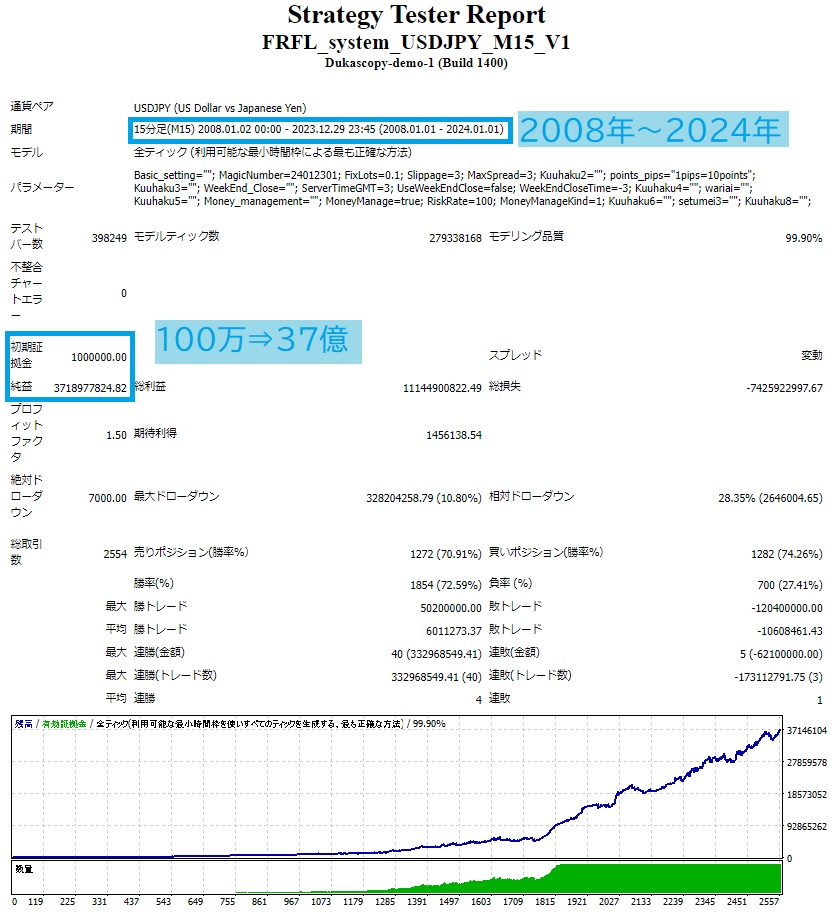Click the モデリング品質 label
Screen dimensions: 839x912
tap(526, 236)
